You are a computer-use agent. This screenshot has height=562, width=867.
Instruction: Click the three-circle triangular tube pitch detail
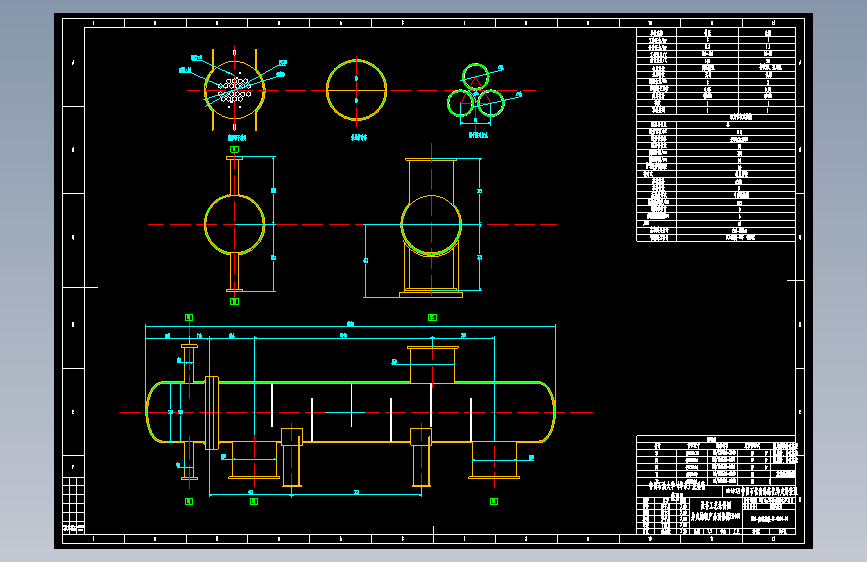click(x=476, y=91)
